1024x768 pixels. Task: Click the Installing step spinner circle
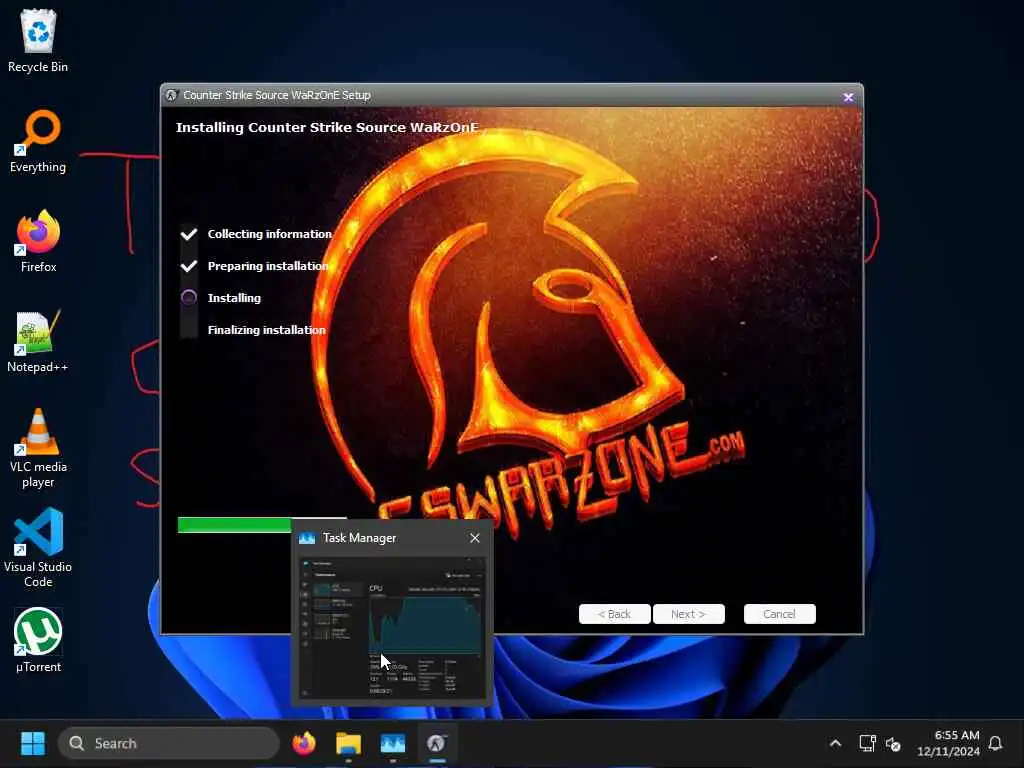189,298
